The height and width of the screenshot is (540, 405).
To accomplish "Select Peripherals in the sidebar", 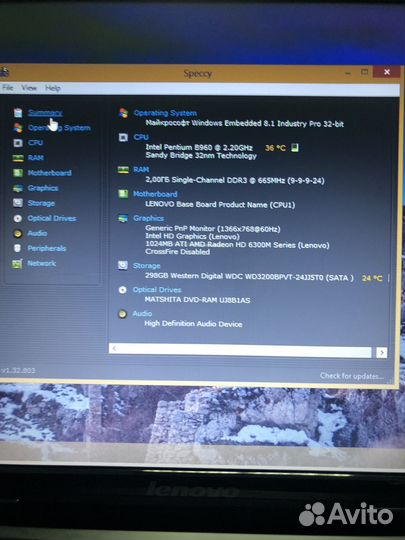I will 47,248.
